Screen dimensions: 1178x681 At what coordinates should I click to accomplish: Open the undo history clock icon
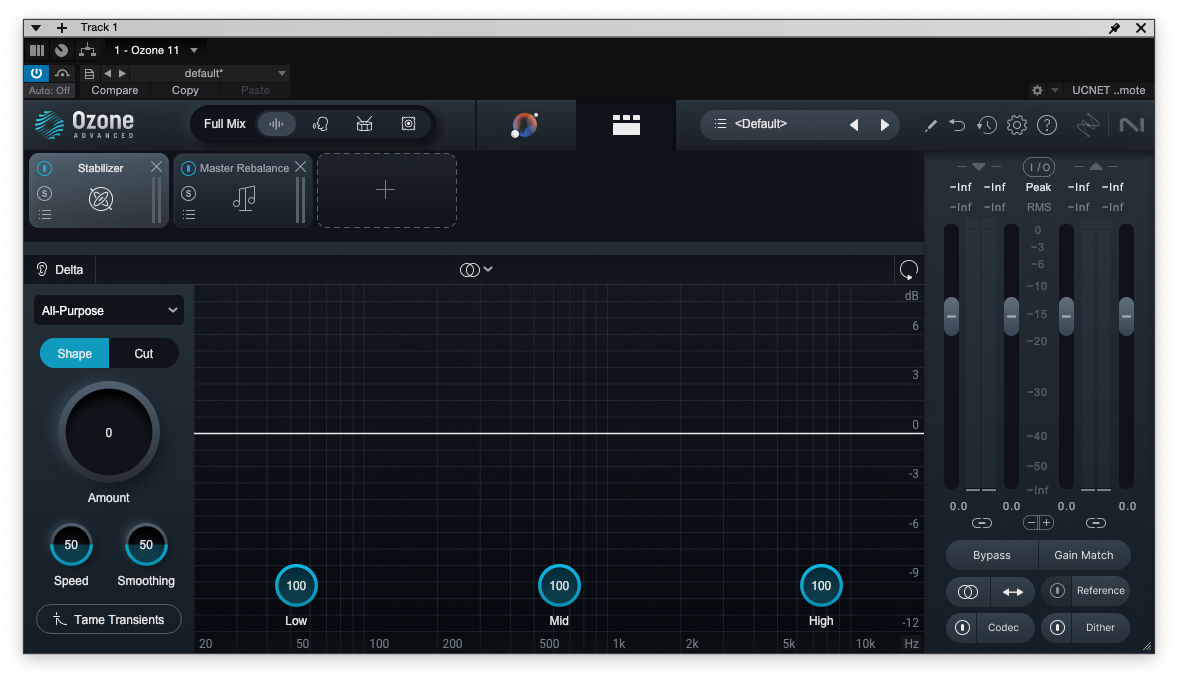986,126
